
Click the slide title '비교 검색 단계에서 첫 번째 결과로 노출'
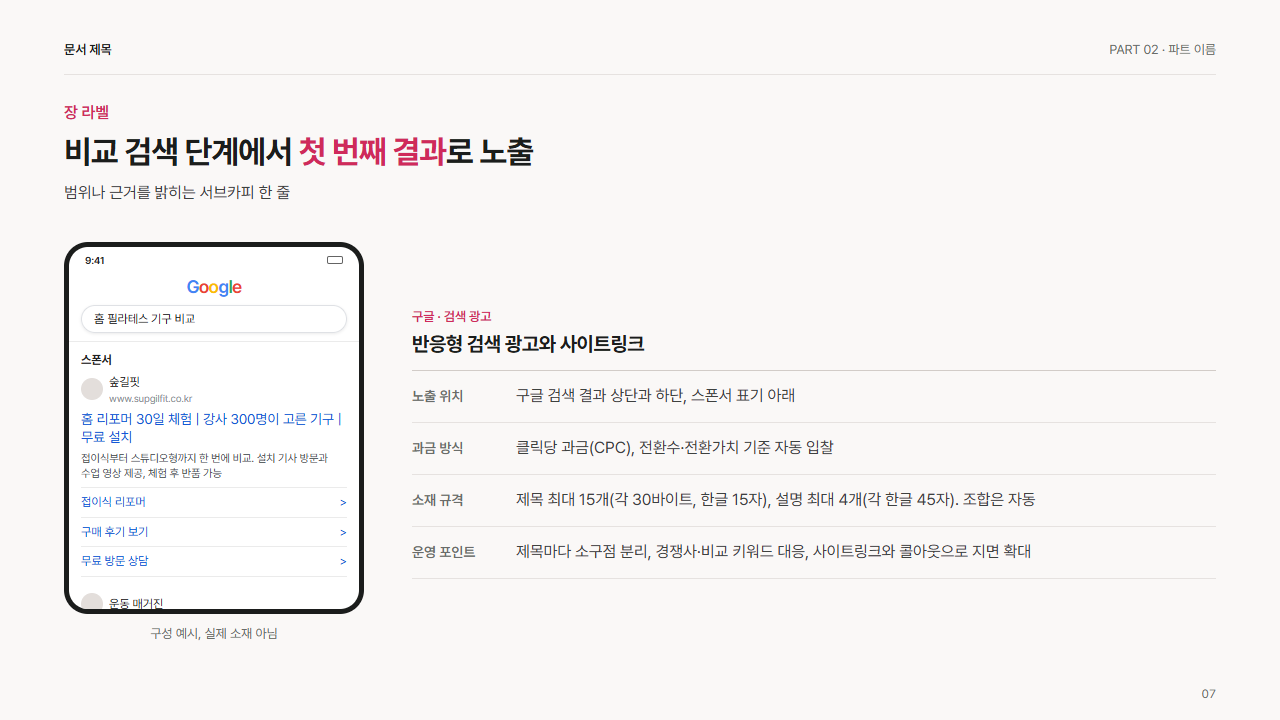[x=298, y=152]
